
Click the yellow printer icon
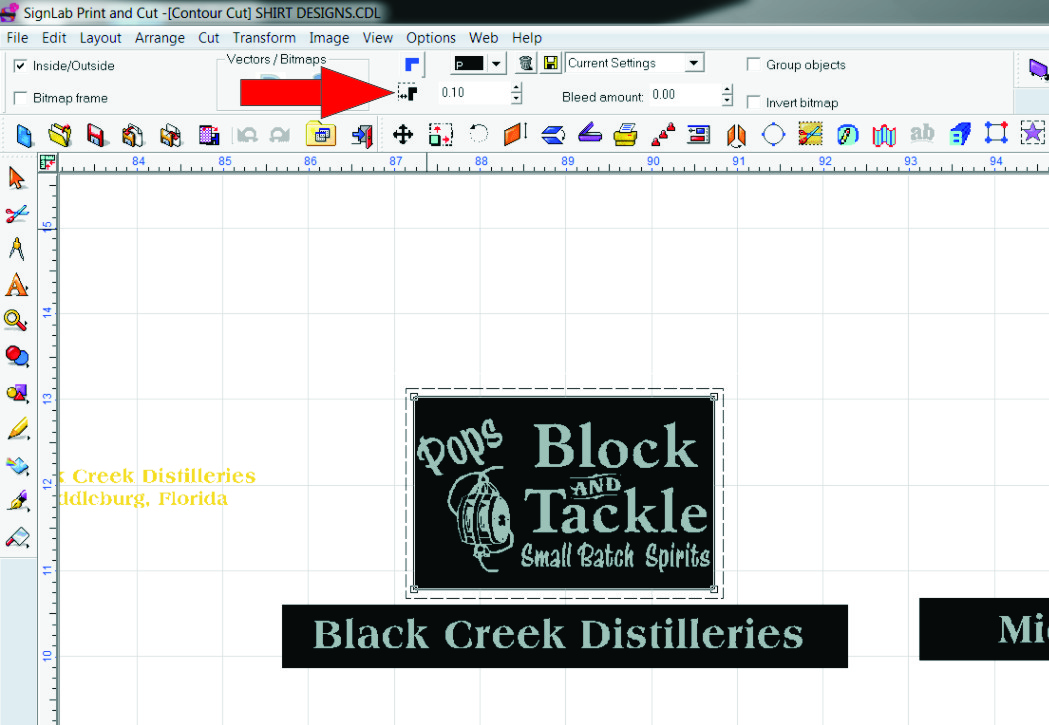pyautogui.click(x=625, y=134)
